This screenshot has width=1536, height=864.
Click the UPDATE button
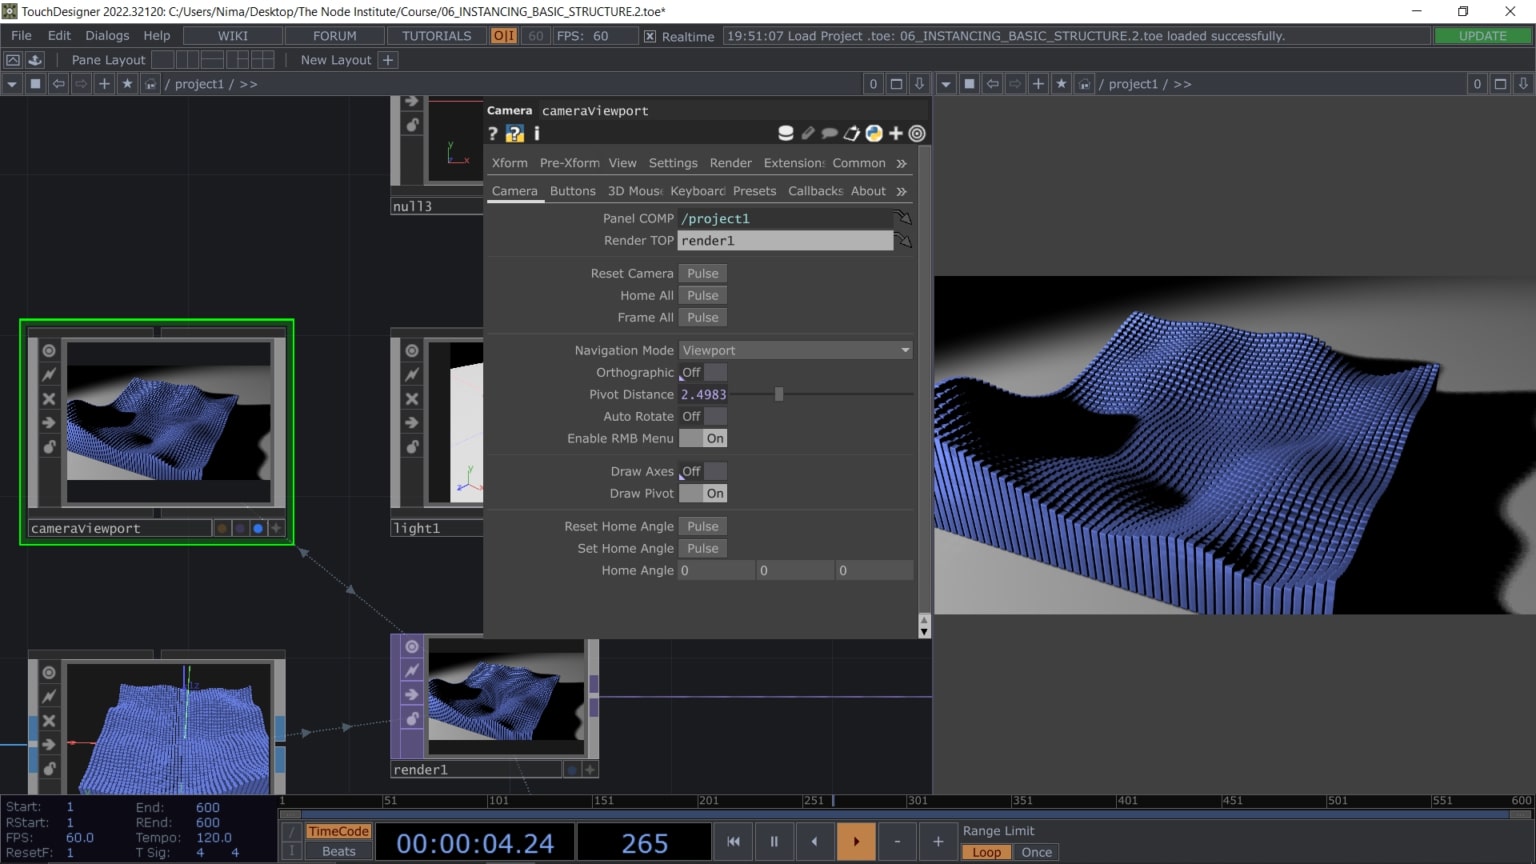point(1482,35)
